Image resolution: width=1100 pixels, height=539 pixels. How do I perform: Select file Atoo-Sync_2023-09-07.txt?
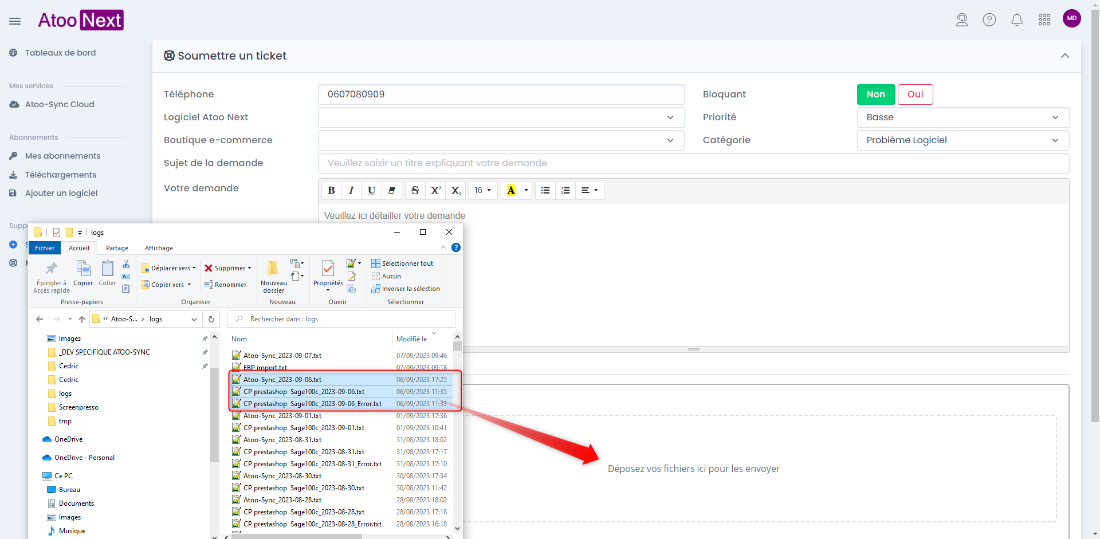(281, 356)
